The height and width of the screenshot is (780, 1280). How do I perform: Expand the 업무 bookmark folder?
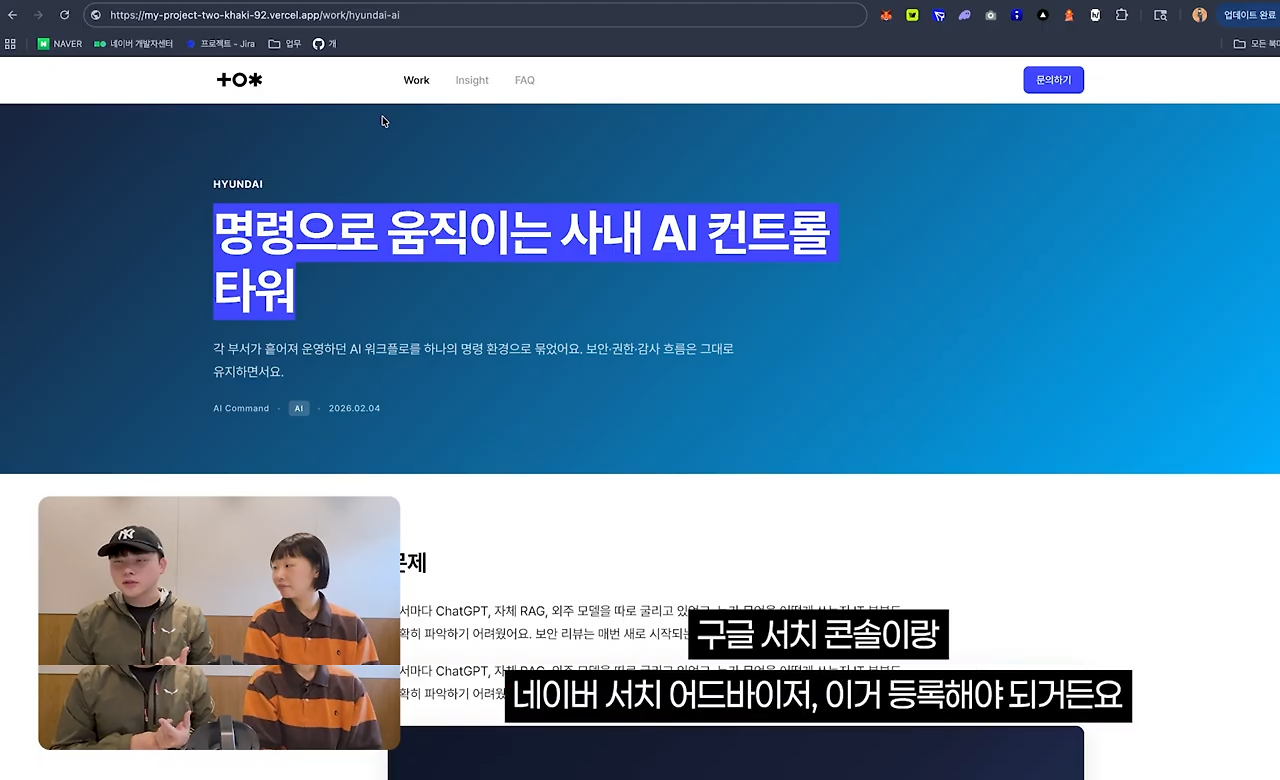click(284, 44)
